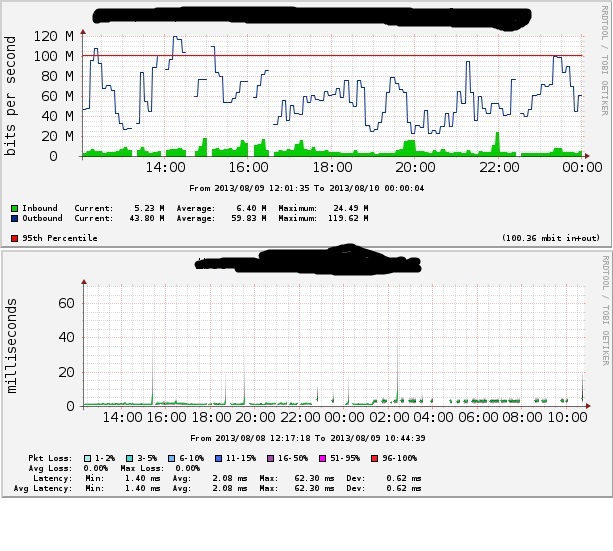Click the 120 M y-axis label

pyautogui.click(x=54, y=36)
